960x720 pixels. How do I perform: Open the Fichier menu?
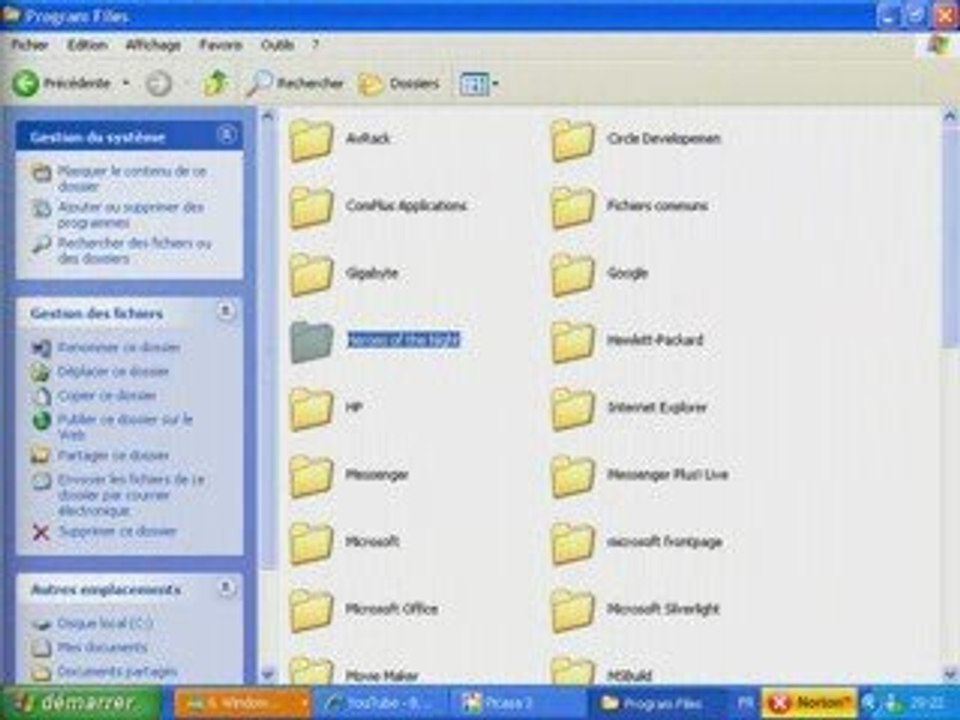(x=29, y=45)
